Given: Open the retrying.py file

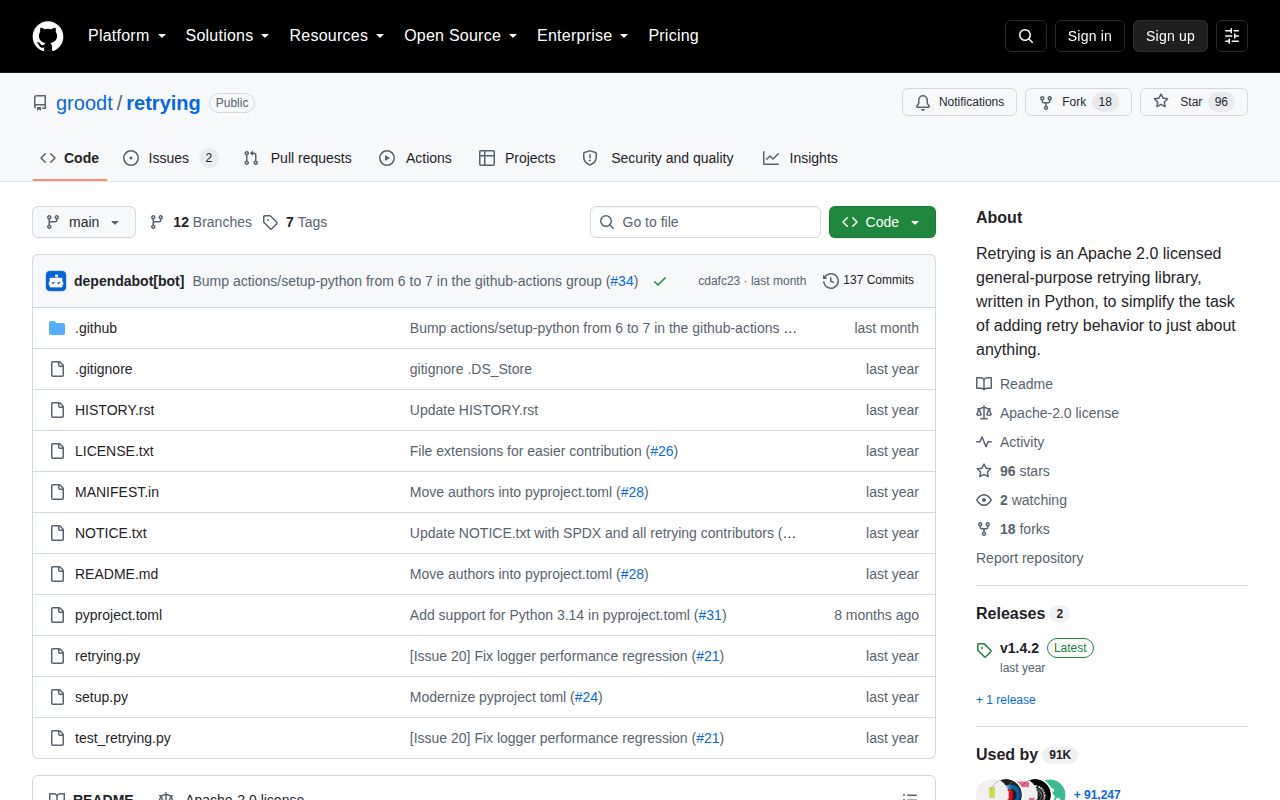Looking at the screenshot, I should point(107,656).
